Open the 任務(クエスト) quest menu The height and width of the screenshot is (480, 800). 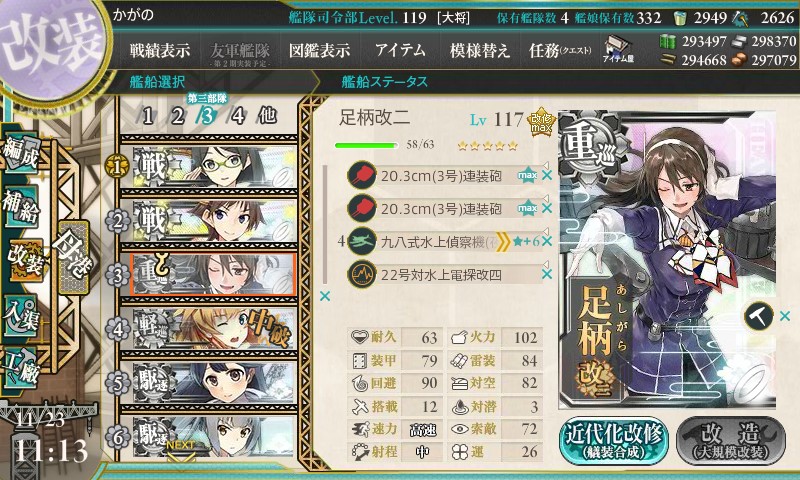point(560,50)
